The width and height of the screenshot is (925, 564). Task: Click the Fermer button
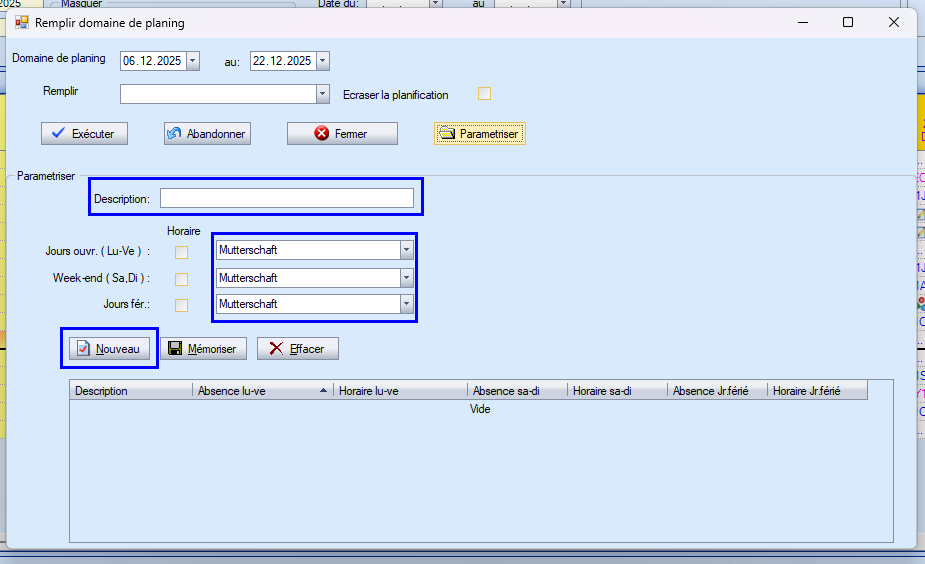(x=342, y=134)
